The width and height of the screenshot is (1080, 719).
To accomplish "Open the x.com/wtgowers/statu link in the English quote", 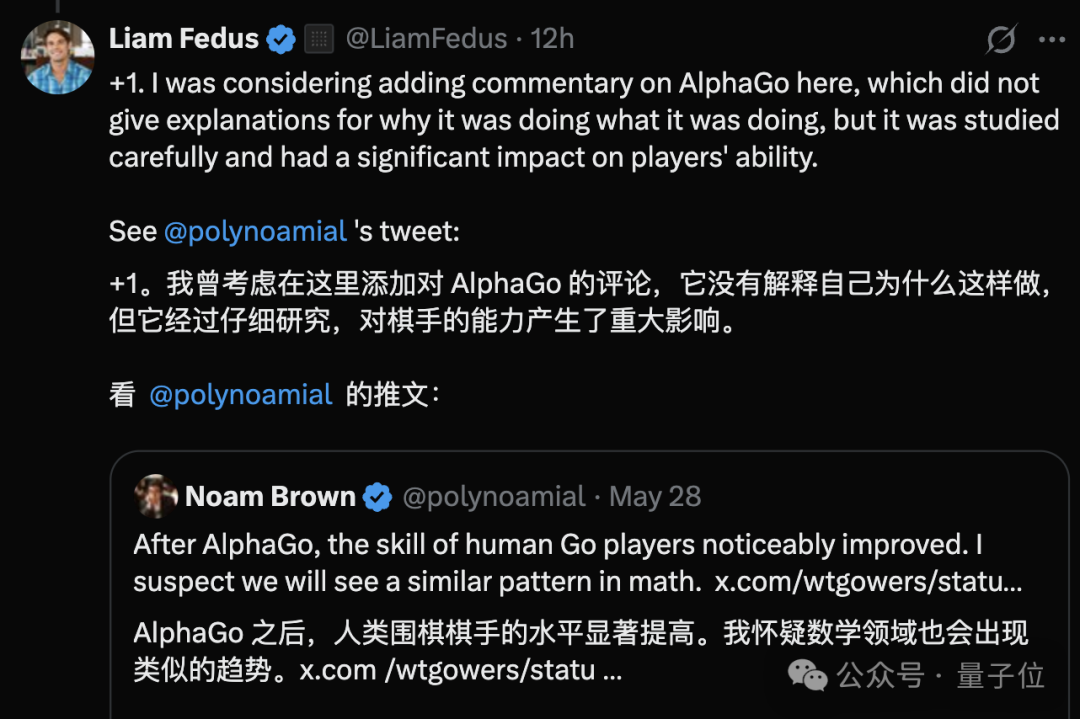I will 869,582.
